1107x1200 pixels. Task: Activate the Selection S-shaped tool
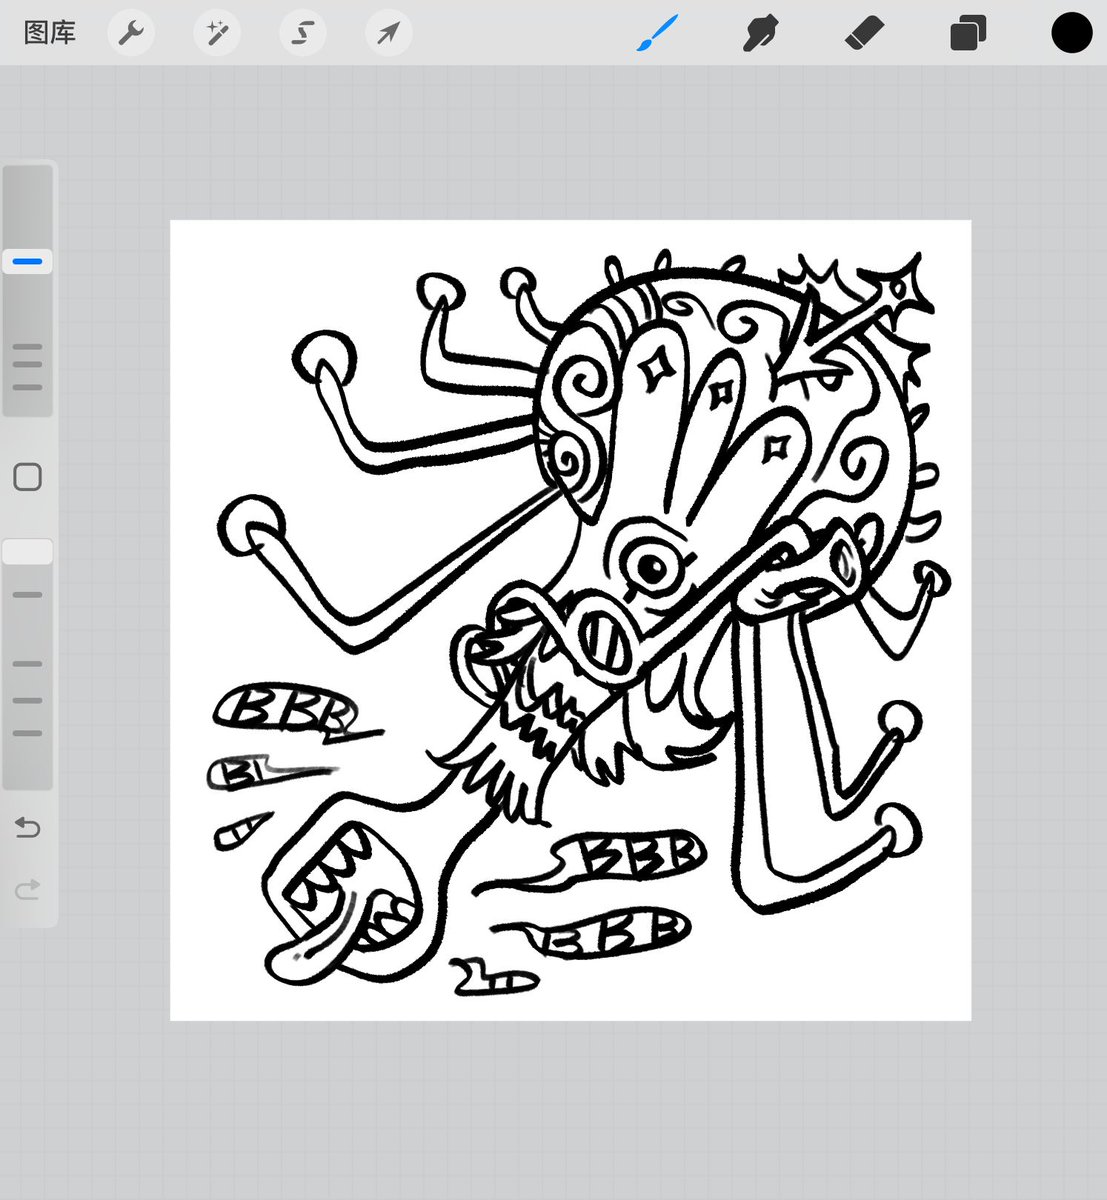(x=302, y=33)
